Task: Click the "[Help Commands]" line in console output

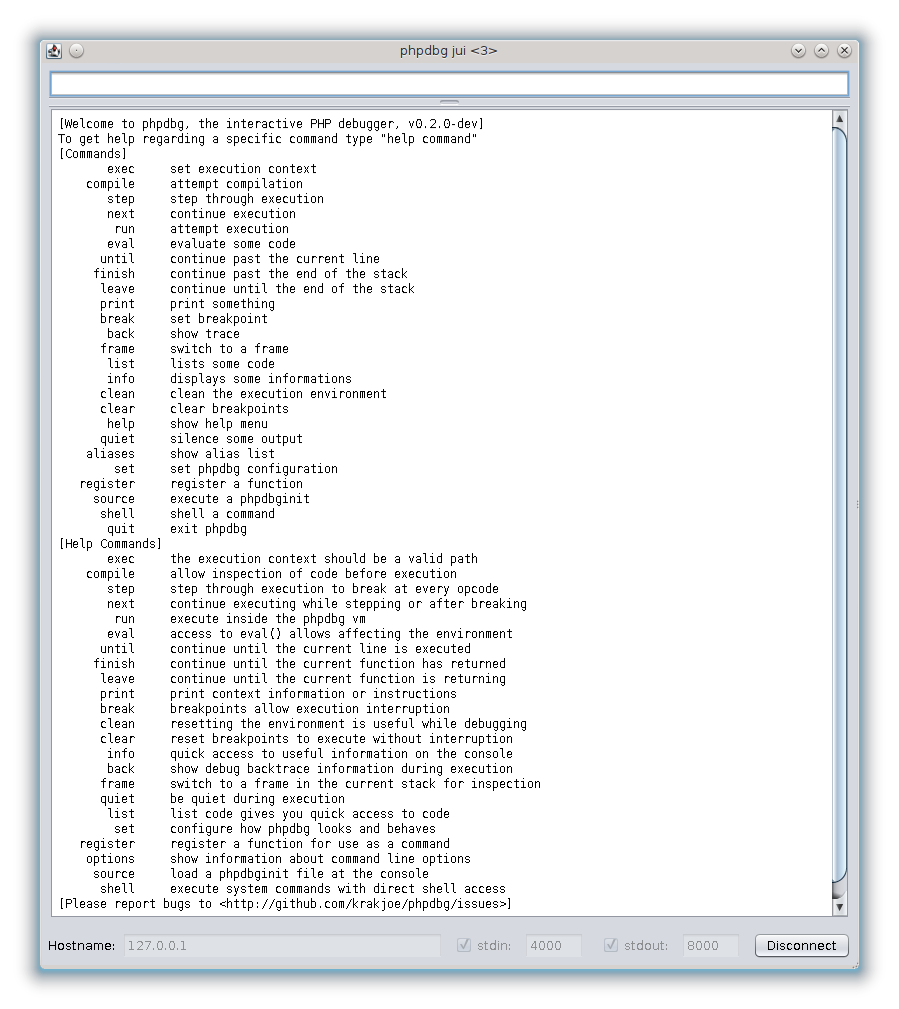Action: click(x=110, y=544)
